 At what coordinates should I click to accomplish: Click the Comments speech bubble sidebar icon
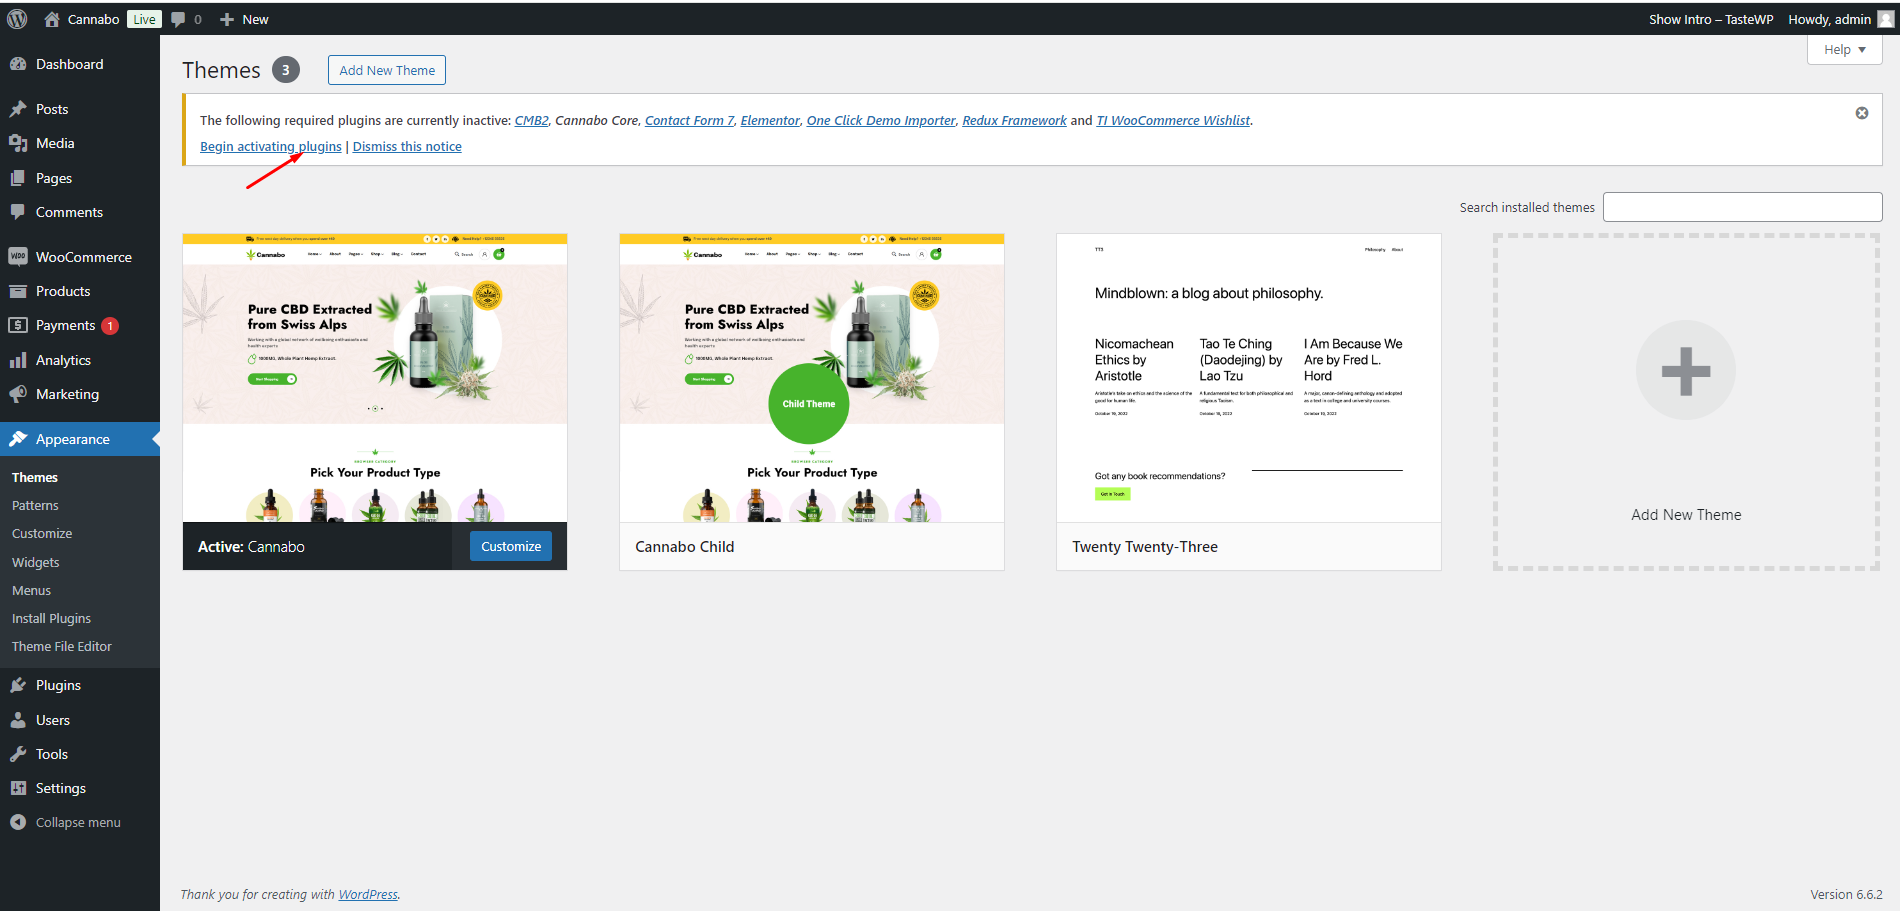point(18,212)
